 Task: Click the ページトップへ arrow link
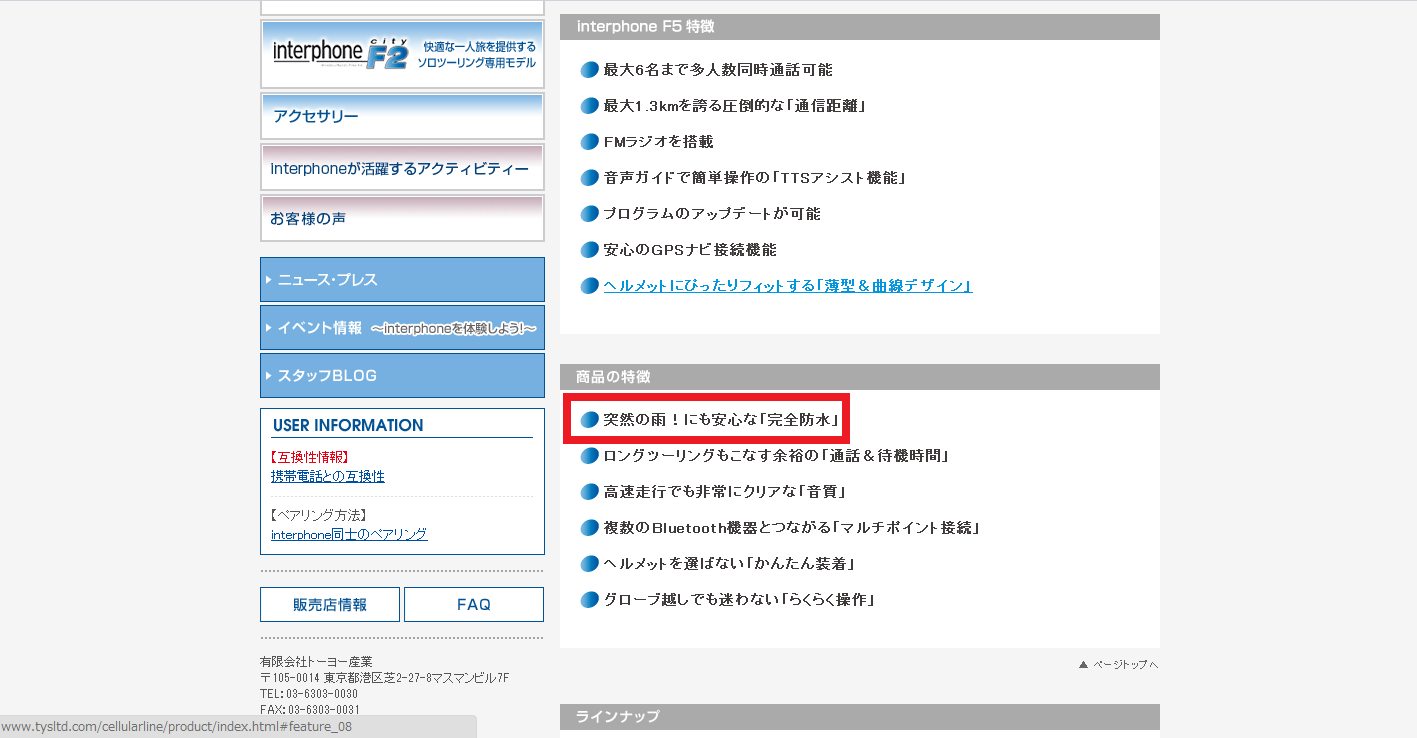click(1118, 665)
